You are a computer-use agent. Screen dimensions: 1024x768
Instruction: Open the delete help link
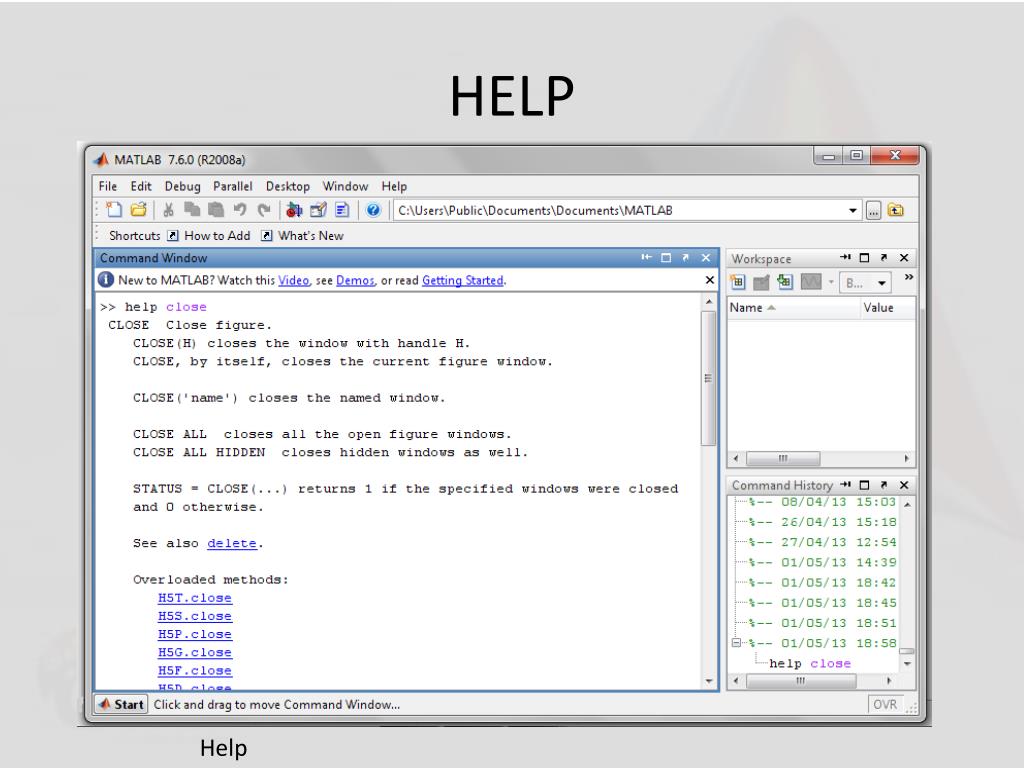point(232,543)
